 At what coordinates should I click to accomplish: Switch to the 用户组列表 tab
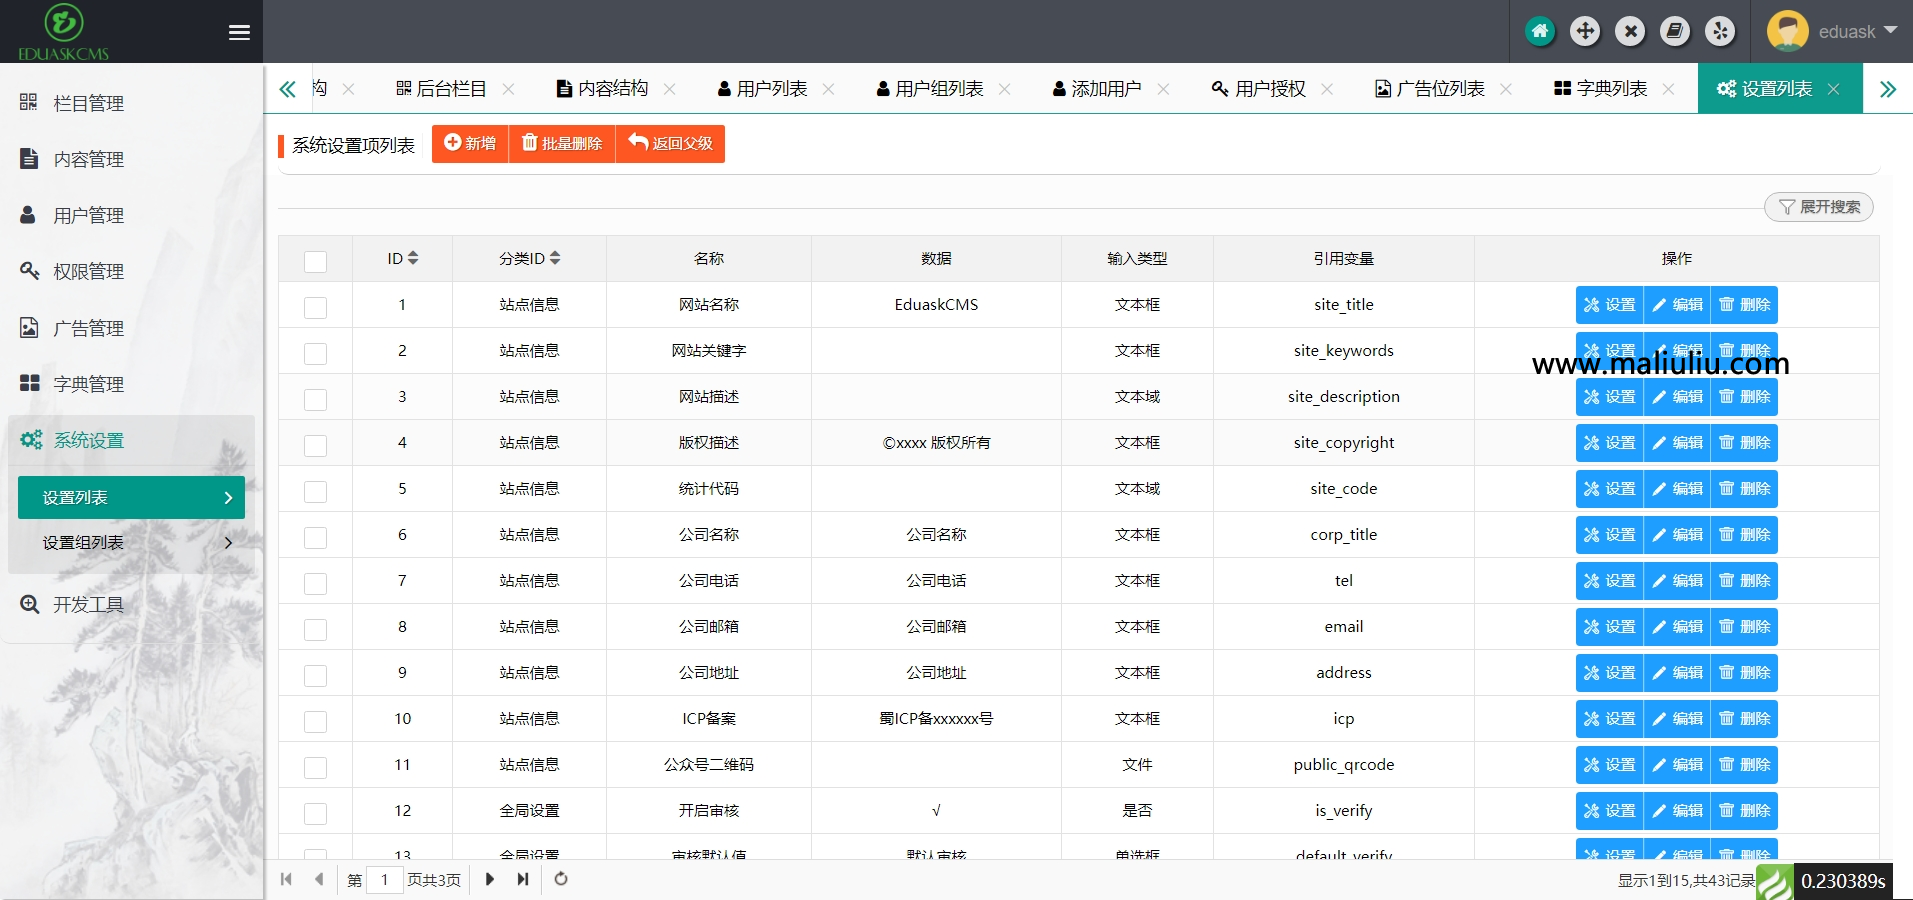pyautogui.click(x=938, y=88)
